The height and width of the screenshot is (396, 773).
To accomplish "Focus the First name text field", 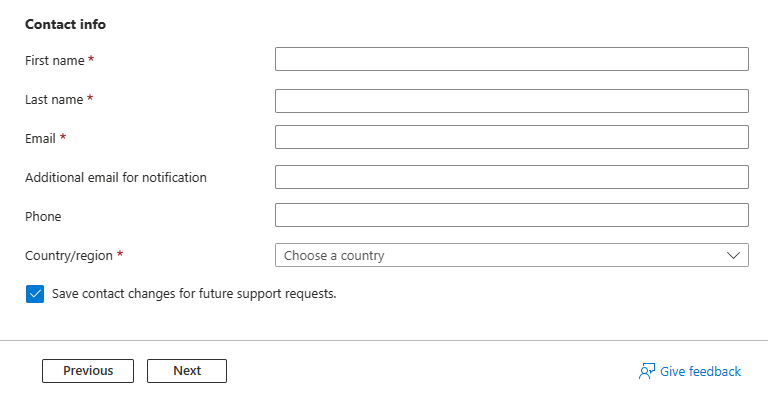I will [512, 59].
